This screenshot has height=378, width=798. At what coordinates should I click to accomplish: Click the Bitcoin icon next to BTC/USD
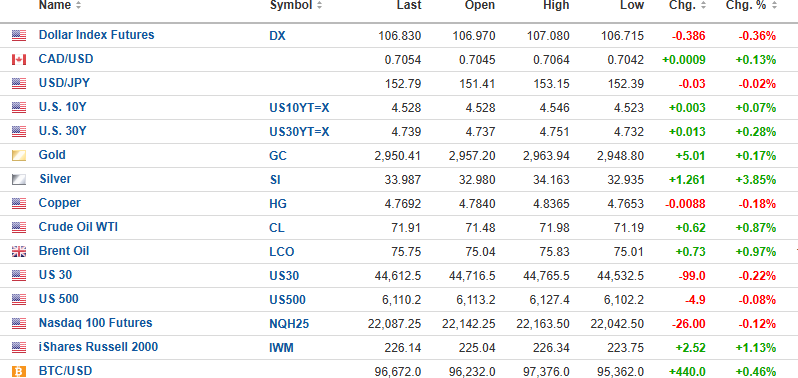pos(19,372)
